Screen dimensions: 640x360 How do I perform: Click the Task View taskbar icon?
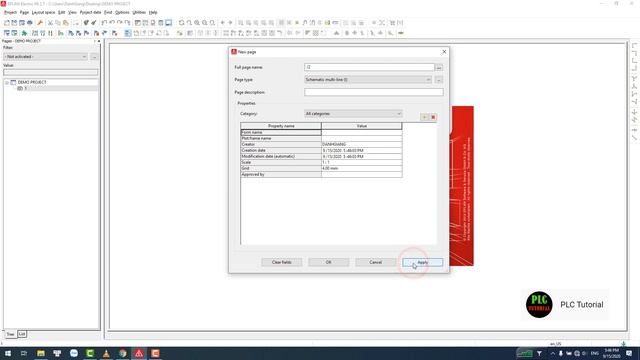[x=24, y=353]
